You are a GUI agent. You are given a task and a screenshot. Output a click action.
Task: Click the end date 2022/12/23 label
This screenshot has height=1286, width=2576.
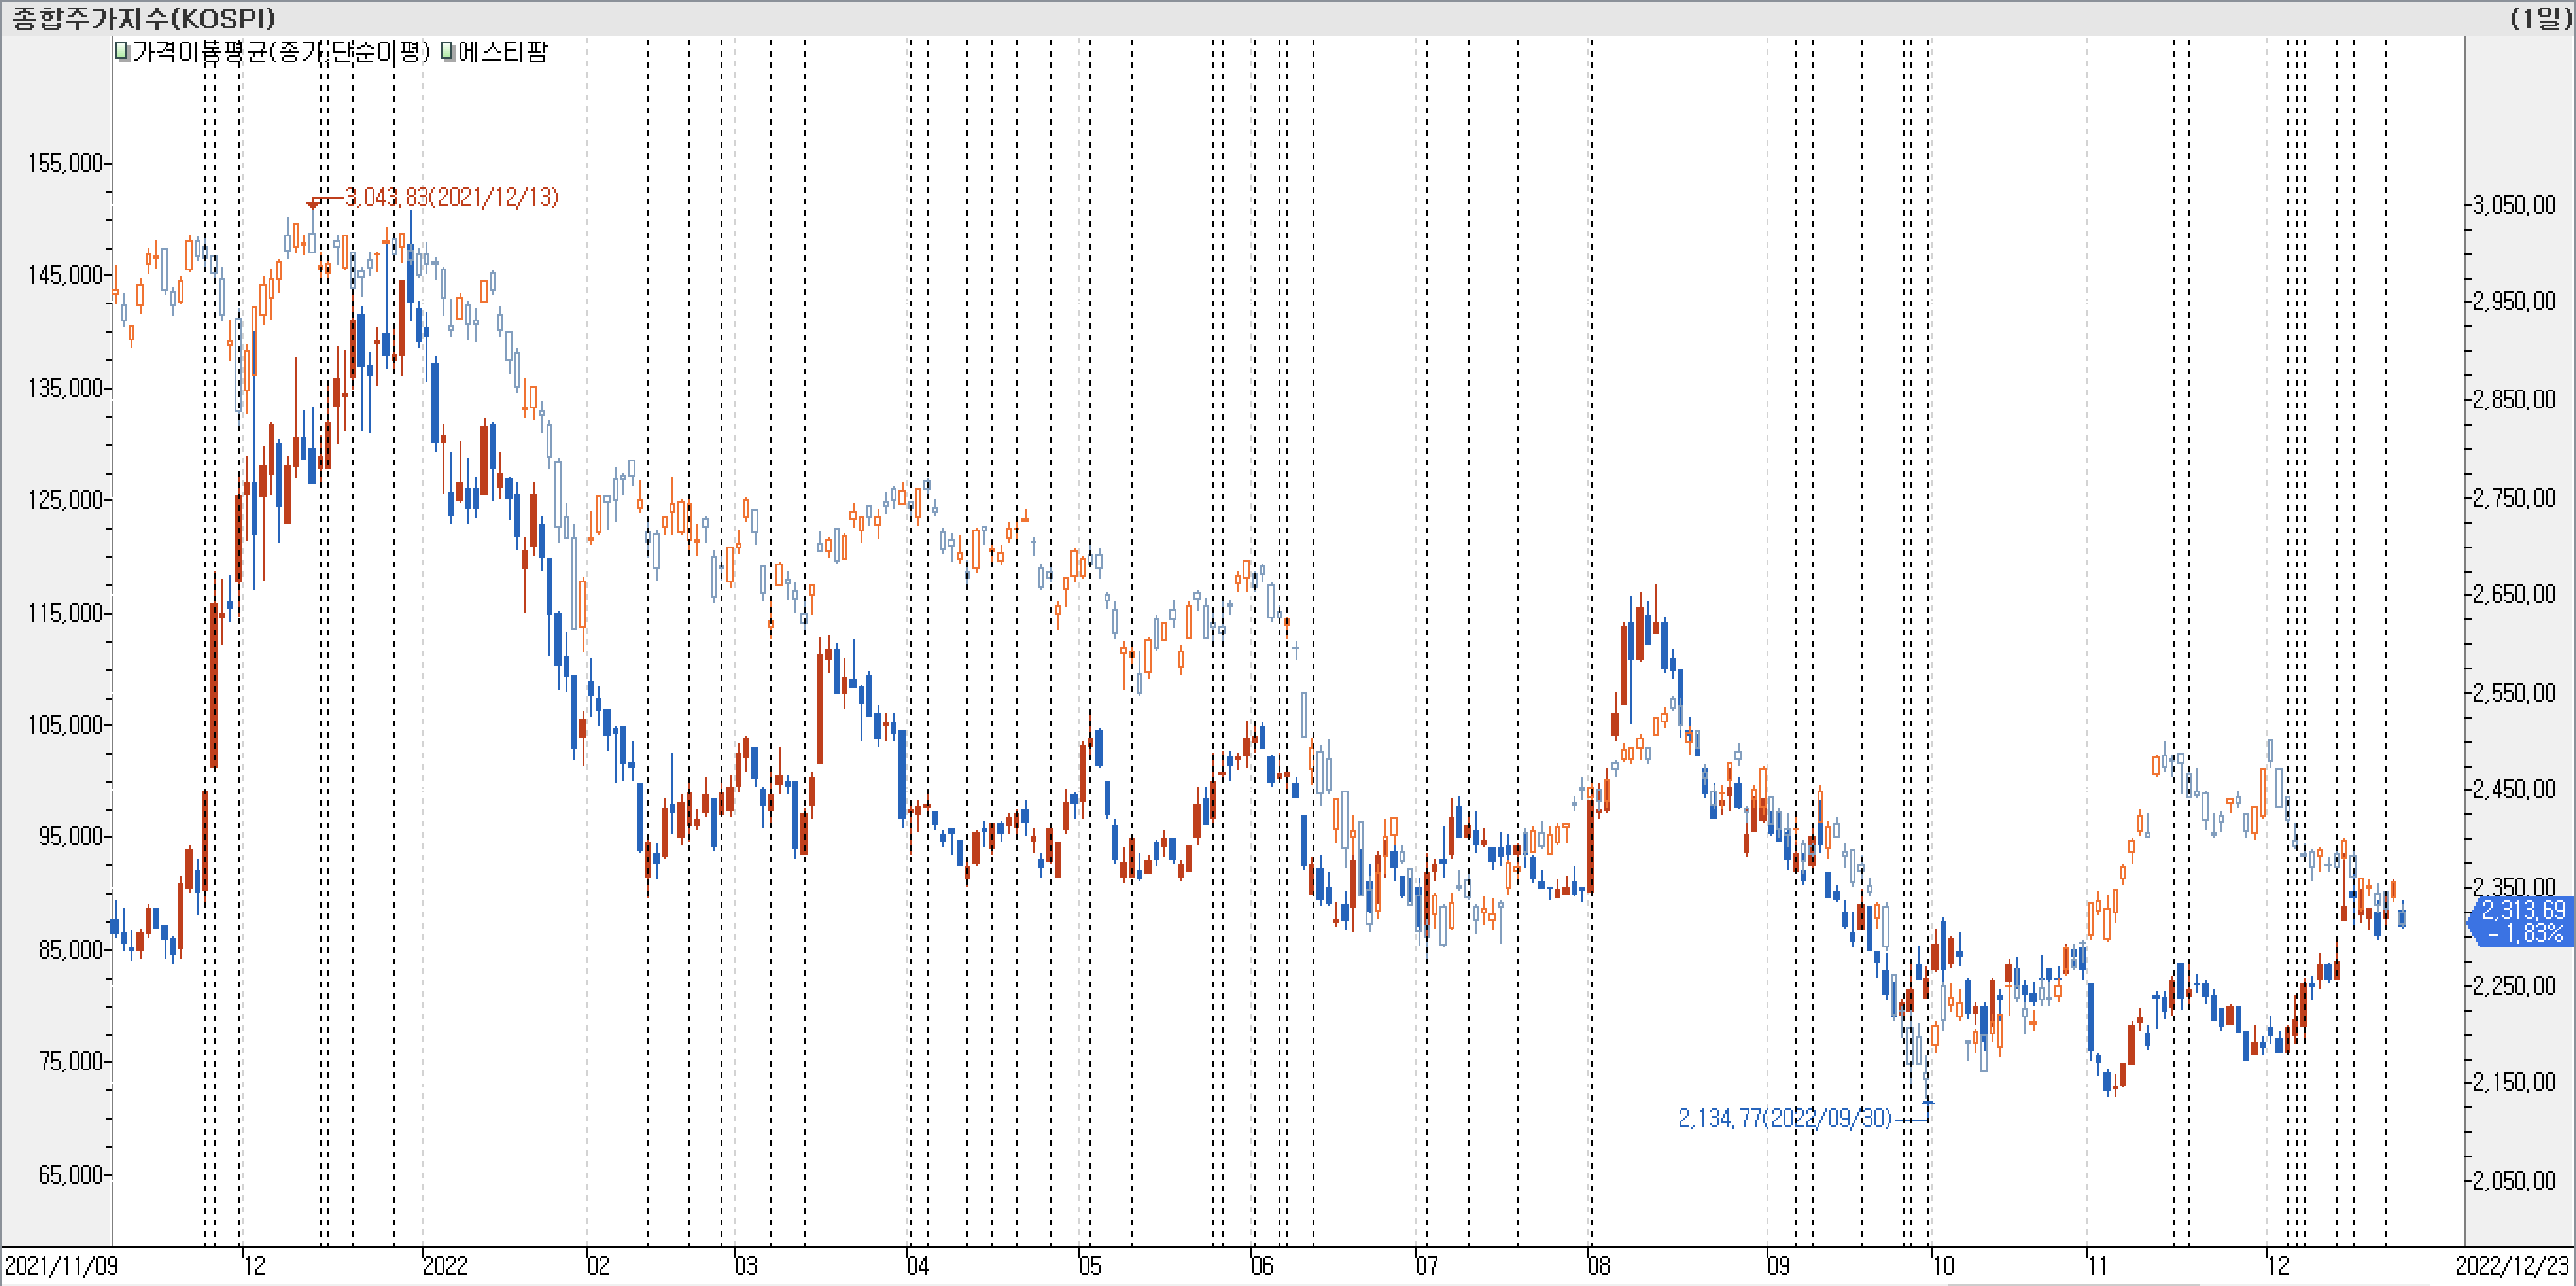click(x=2513, y=1265)
